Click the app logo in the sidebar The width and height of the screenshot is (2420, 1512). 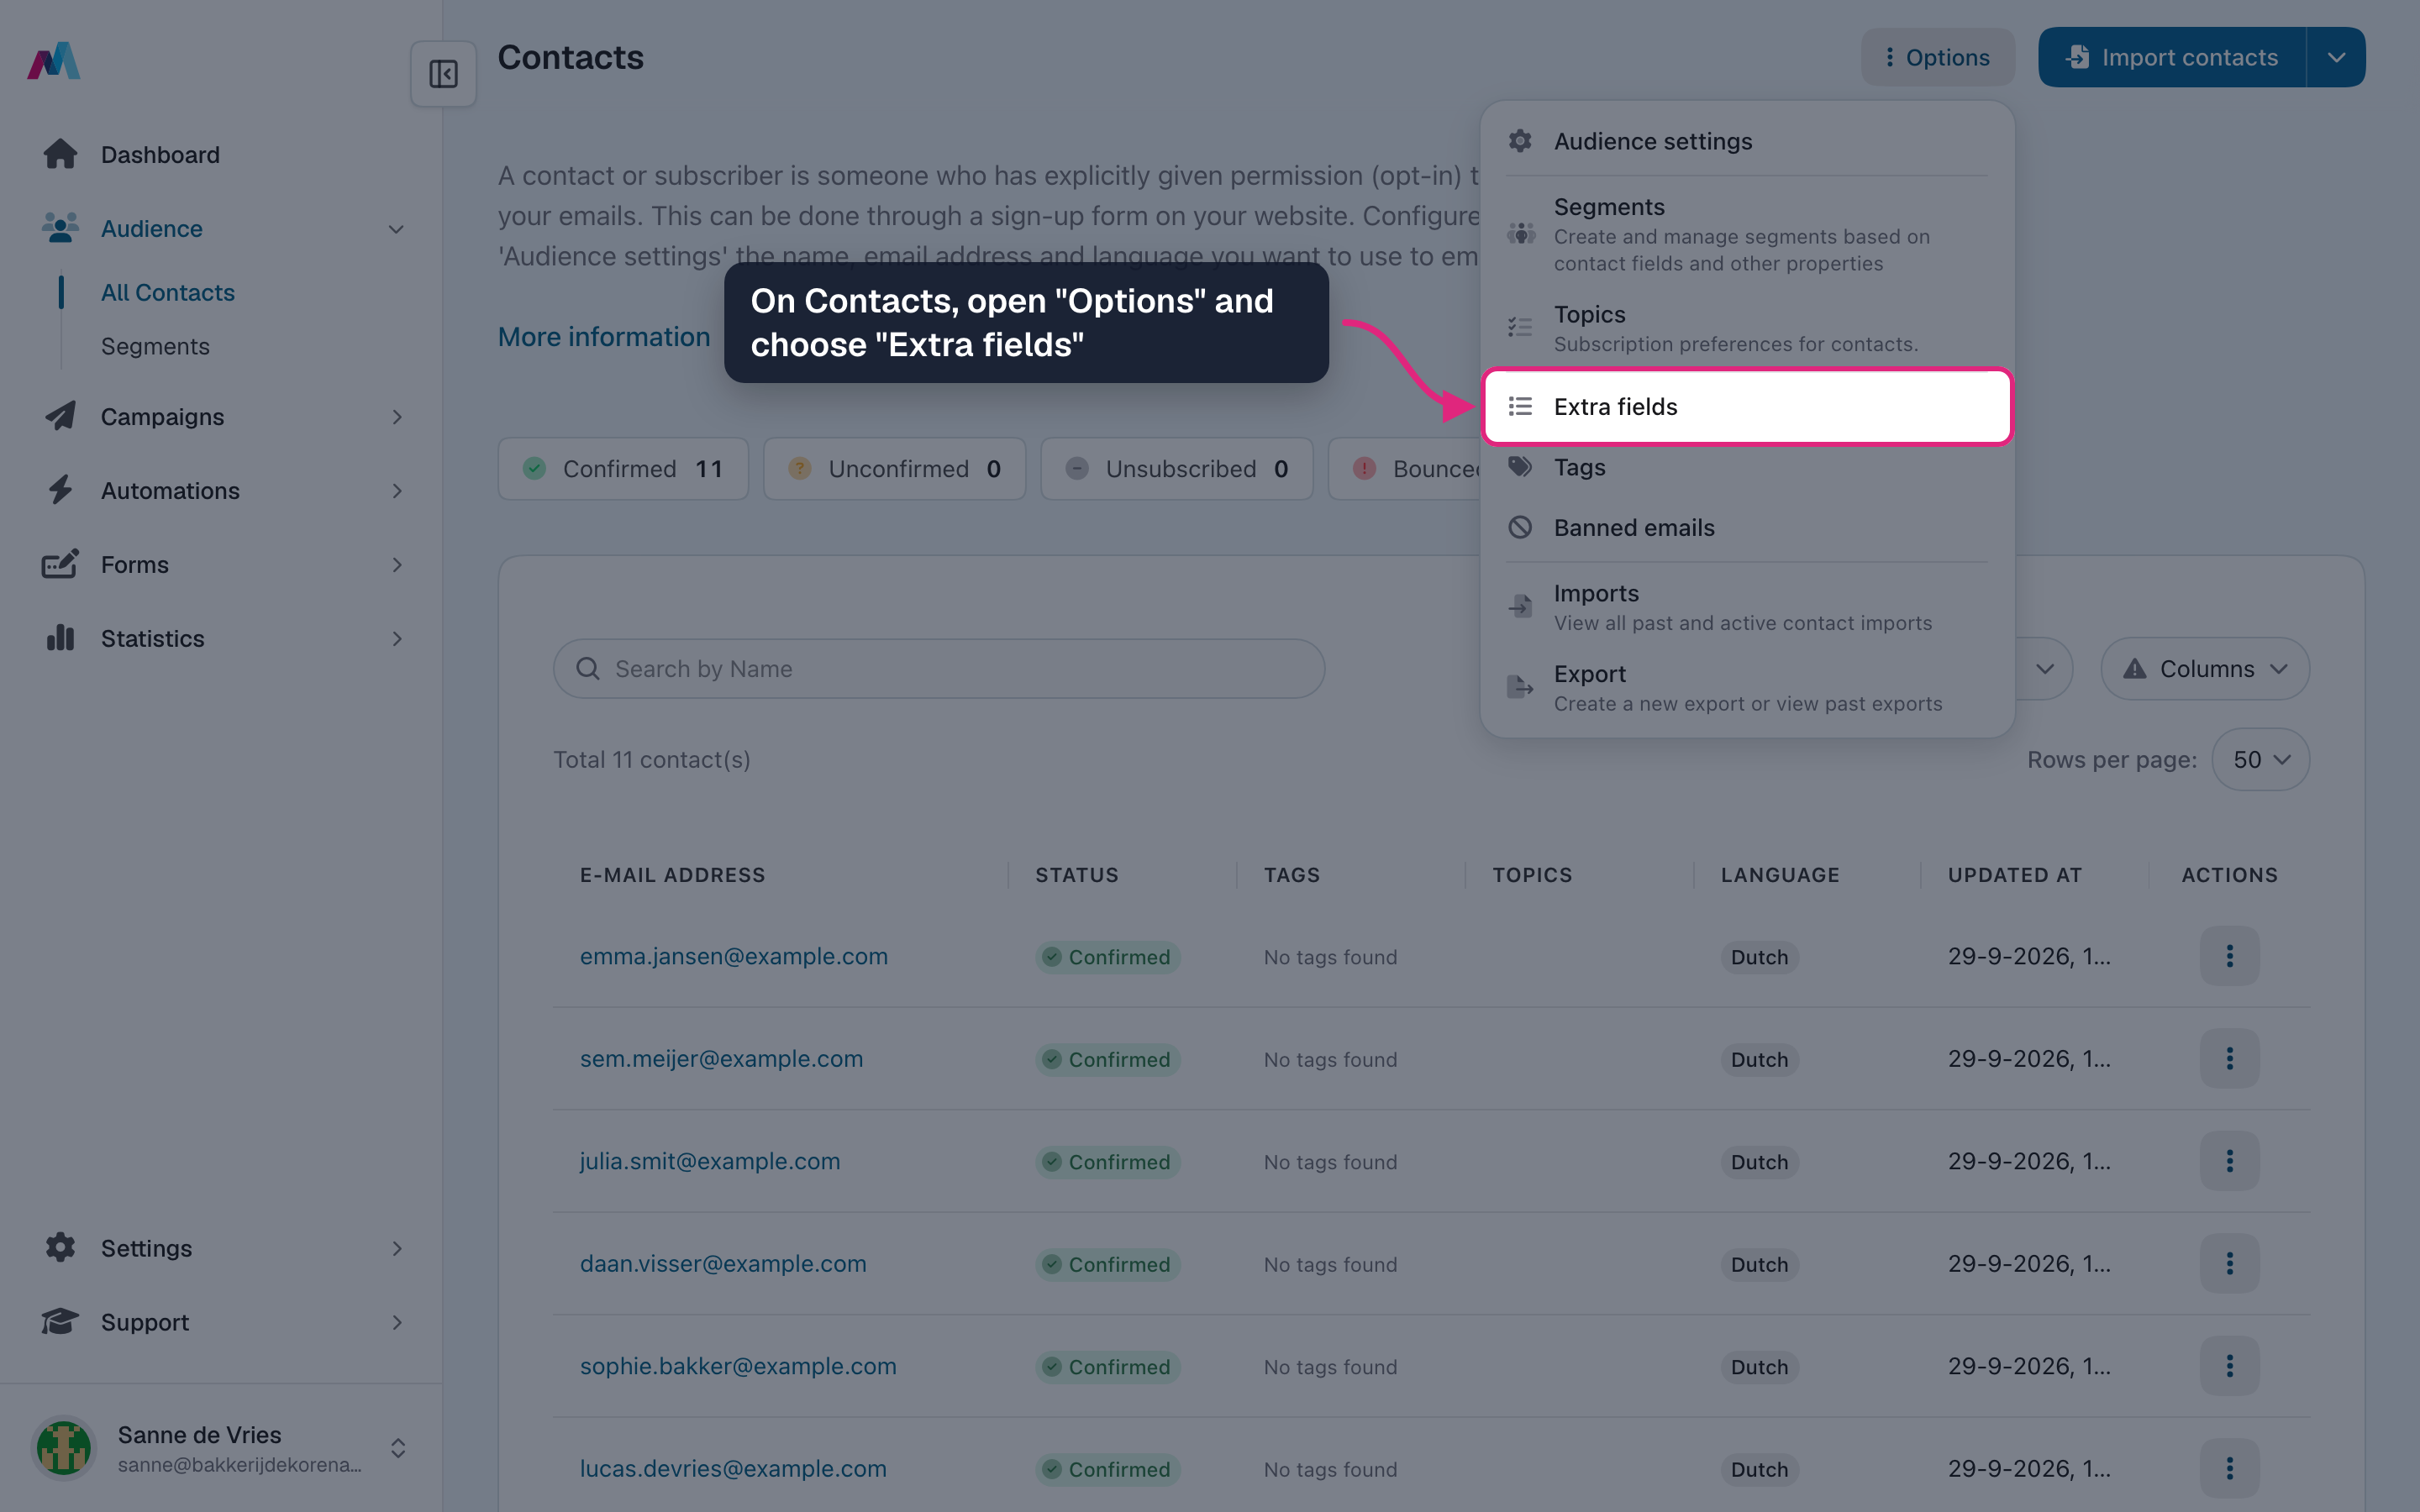coord(54,61)
